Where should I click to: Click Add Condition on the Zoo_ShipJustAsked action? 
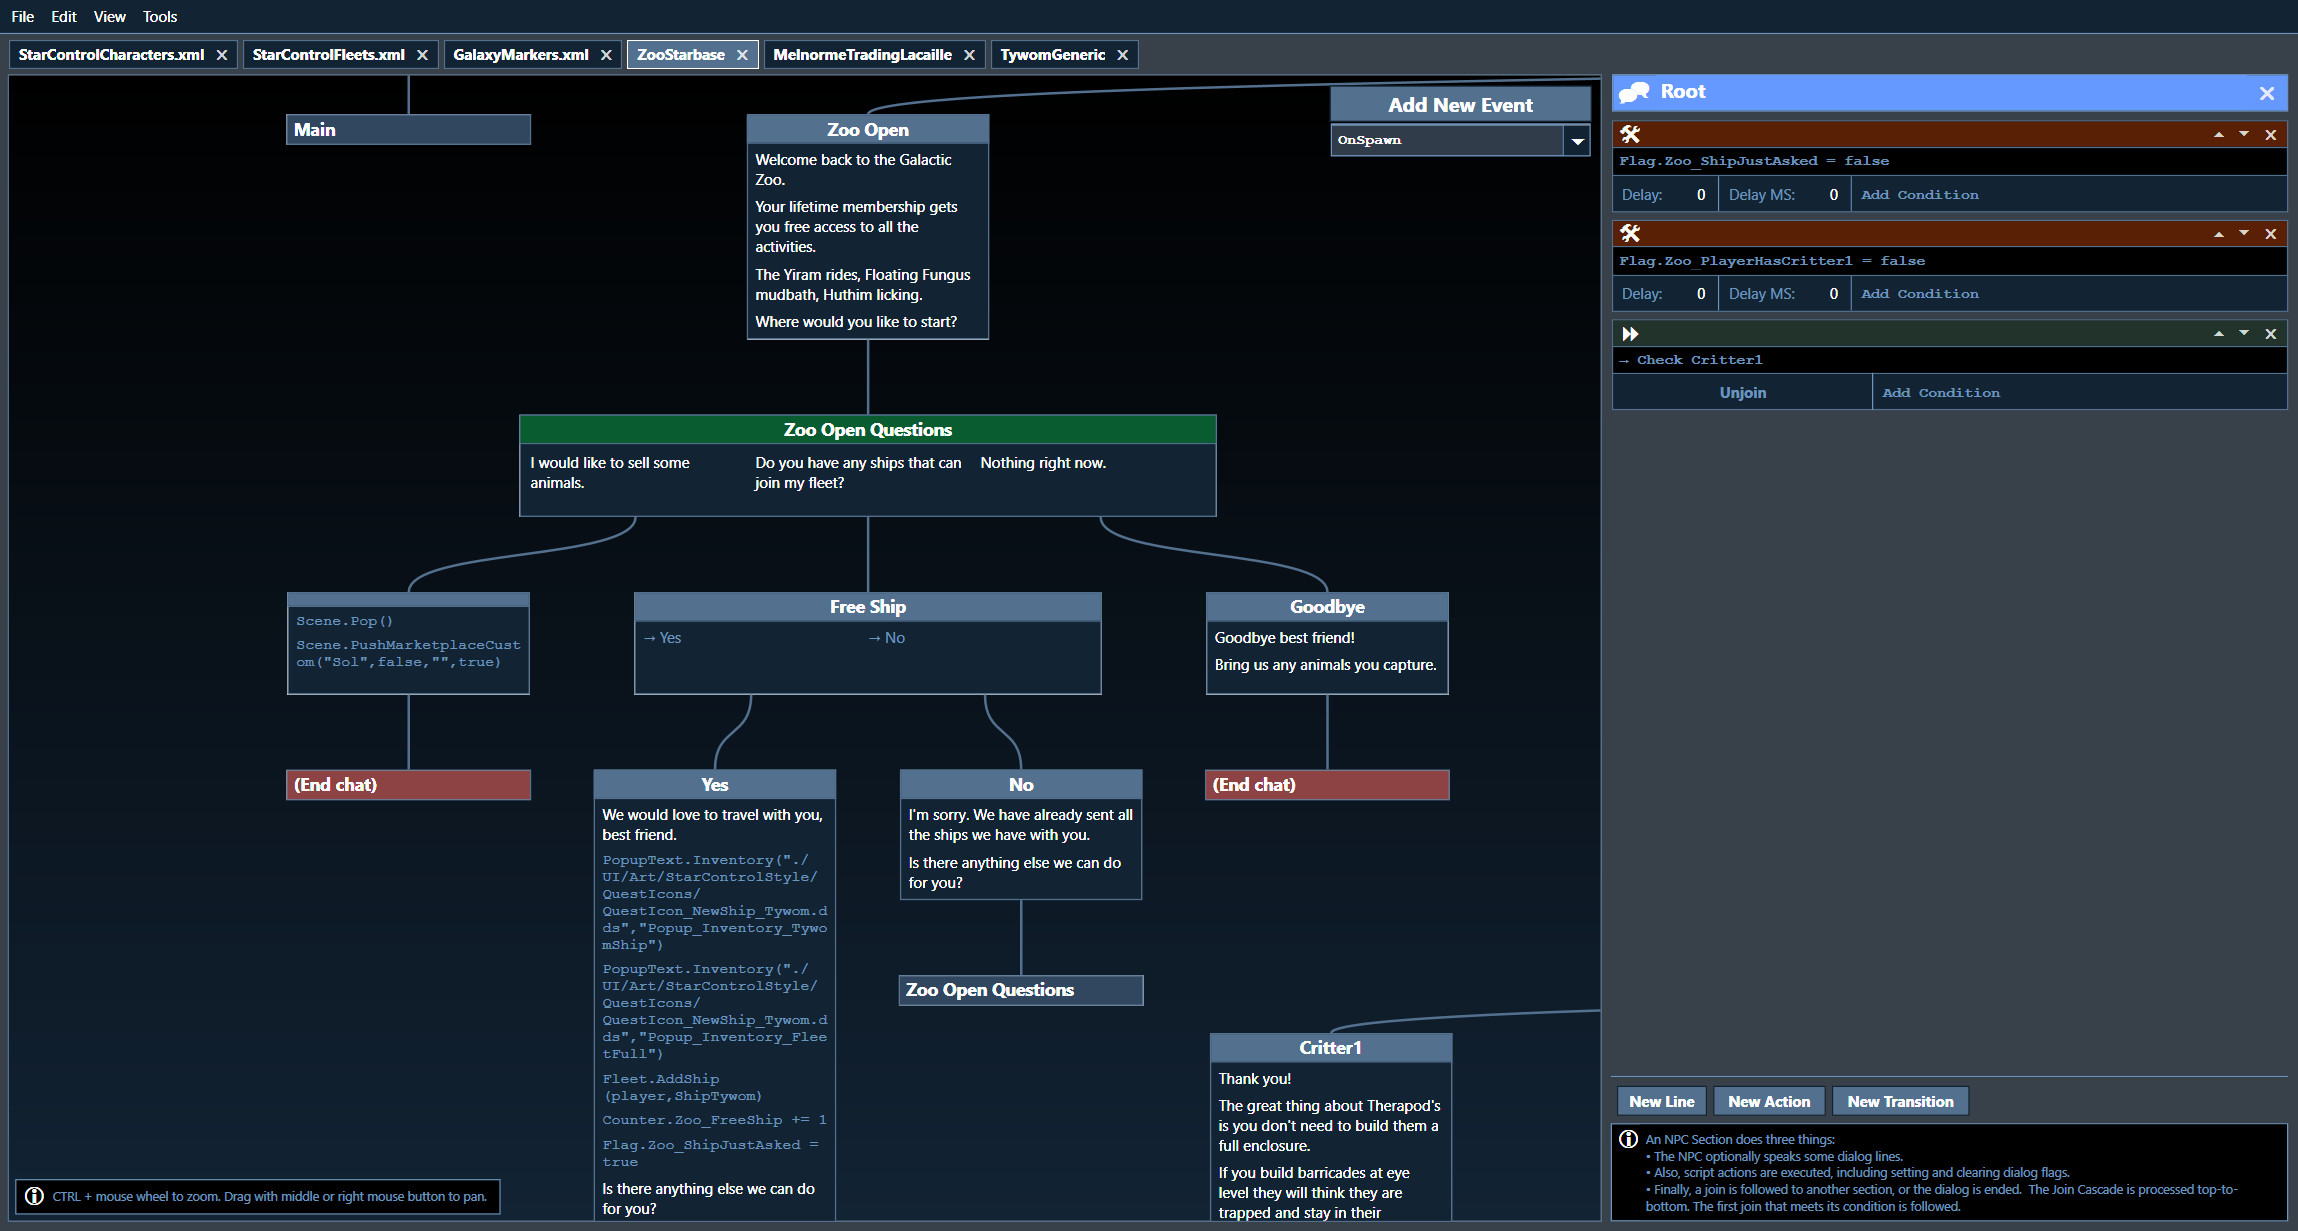[x=1919, y=194]
